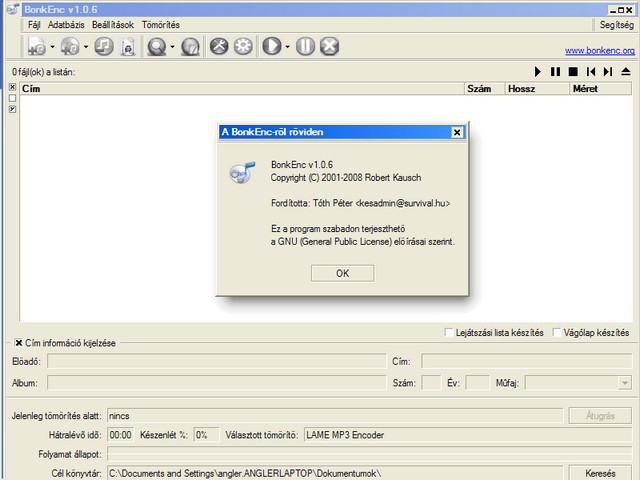Click the Készenlét 0% value
The width and height of the screenshot is (640, 480).
206,435
